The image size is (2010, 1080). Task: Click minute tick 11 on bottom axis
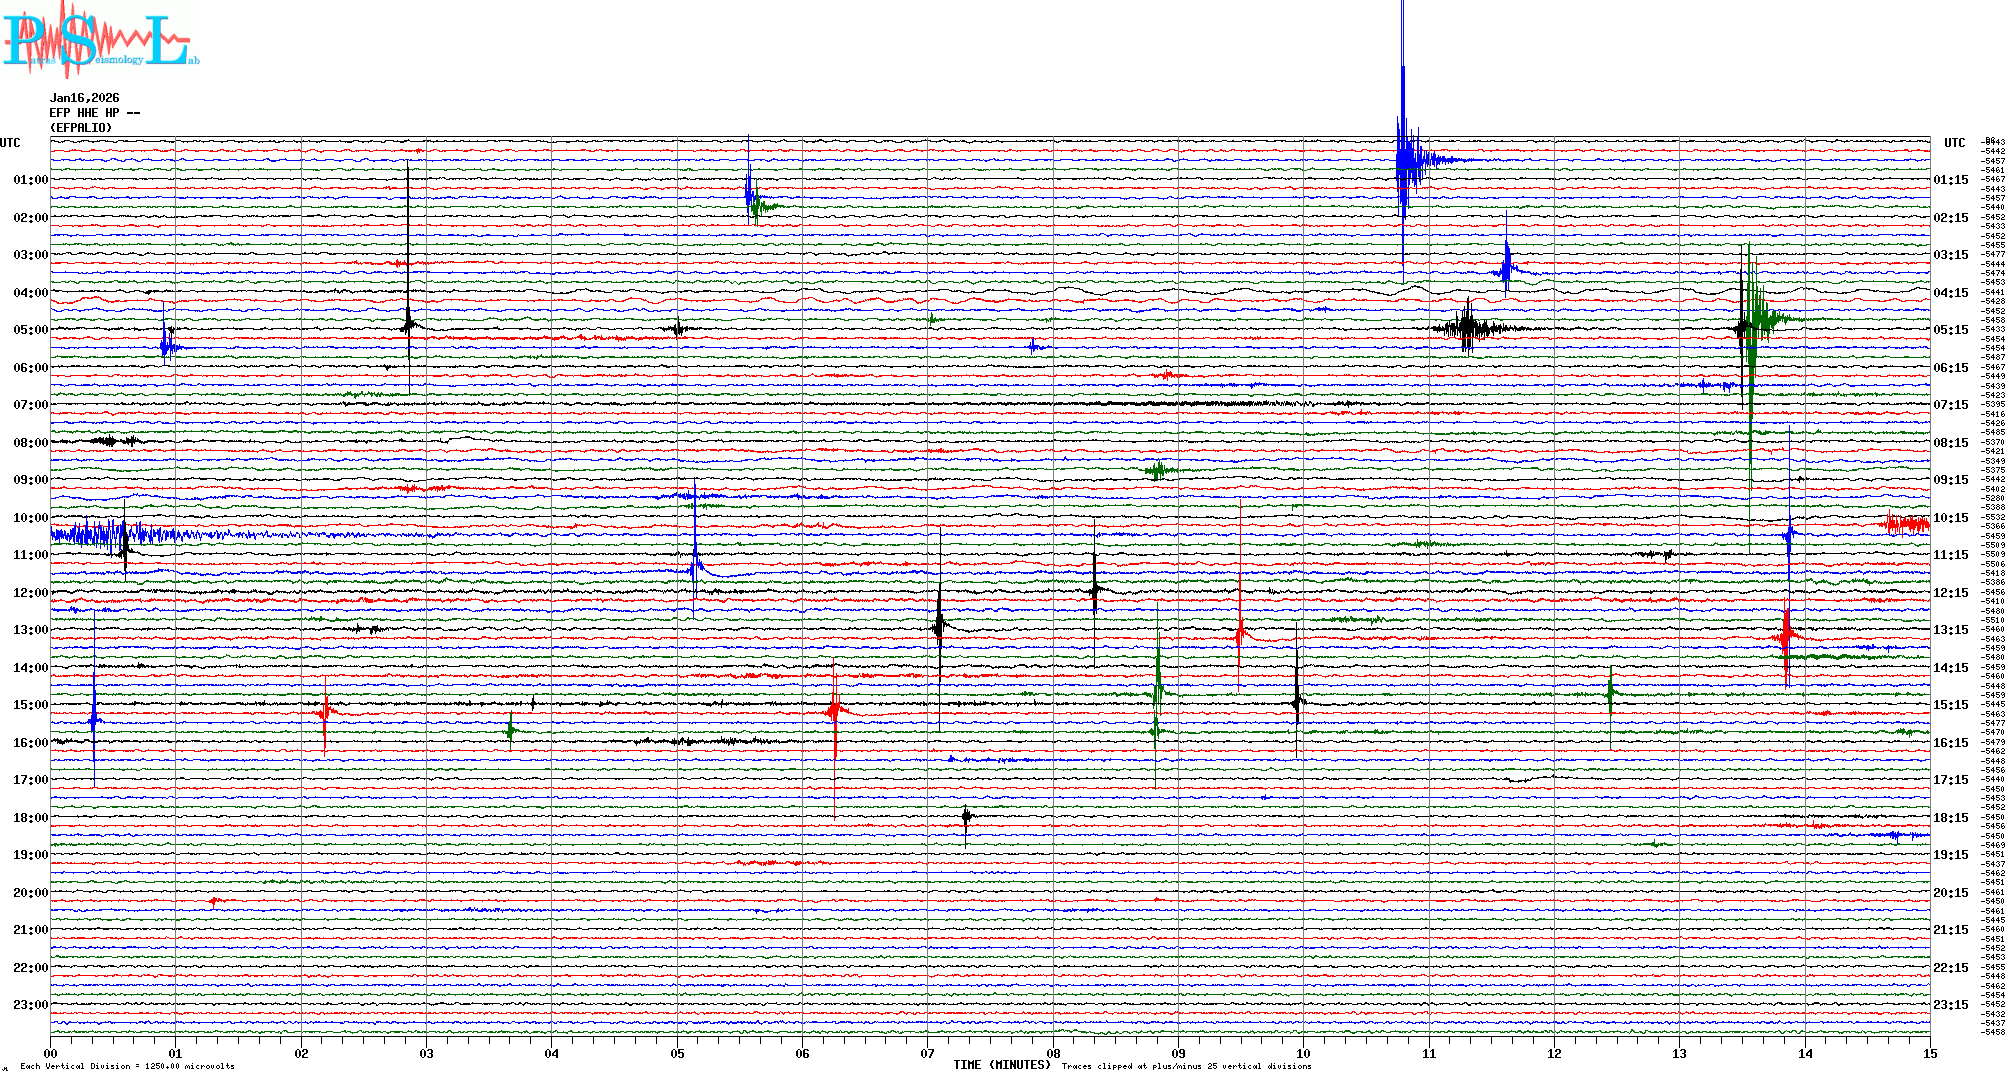(1429, 1053)
